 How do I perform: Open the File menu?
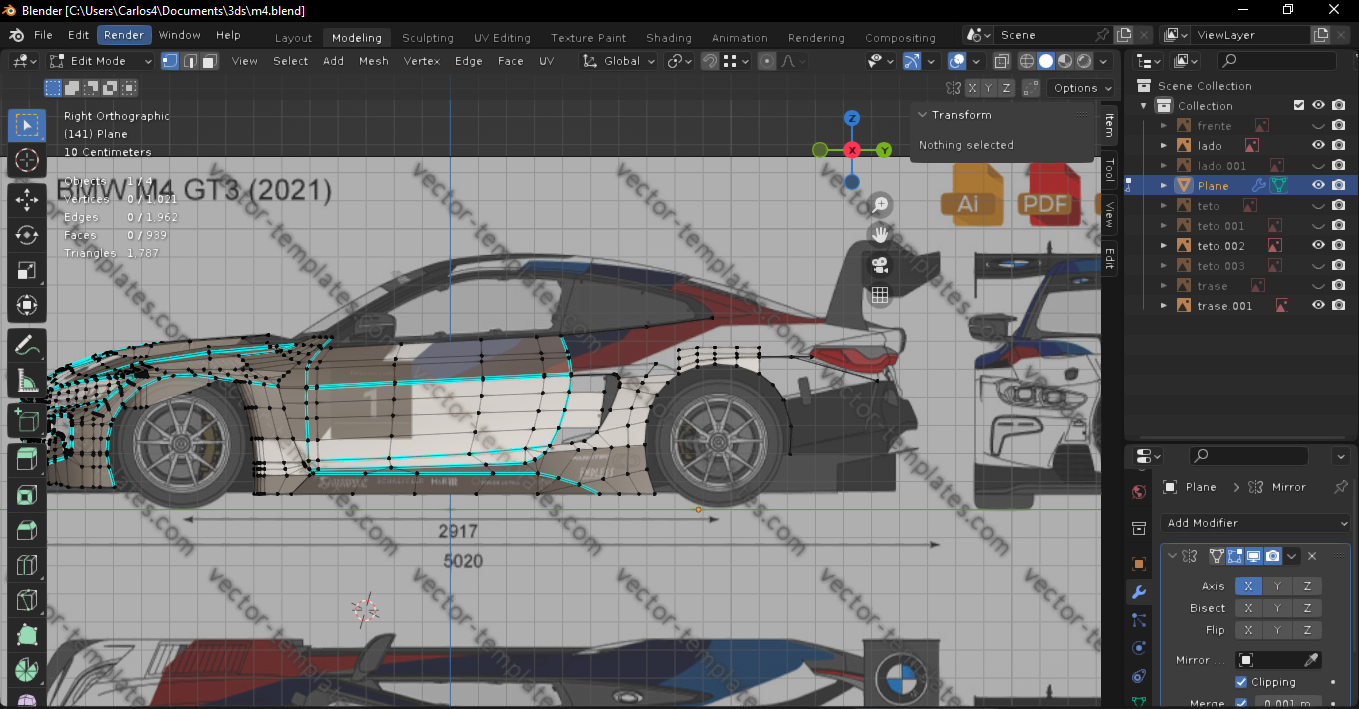(43, 35)
